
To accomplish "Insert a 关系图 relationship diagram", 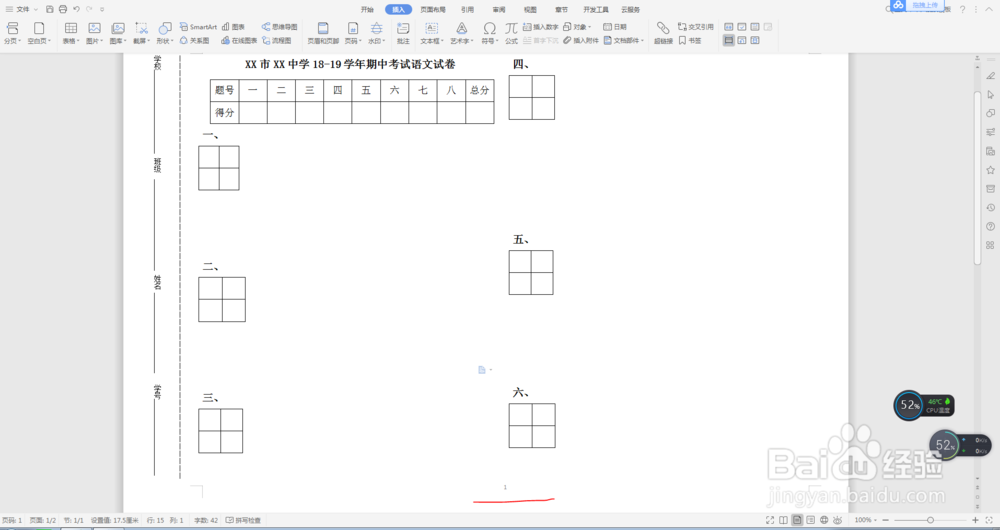I will 195,40.
